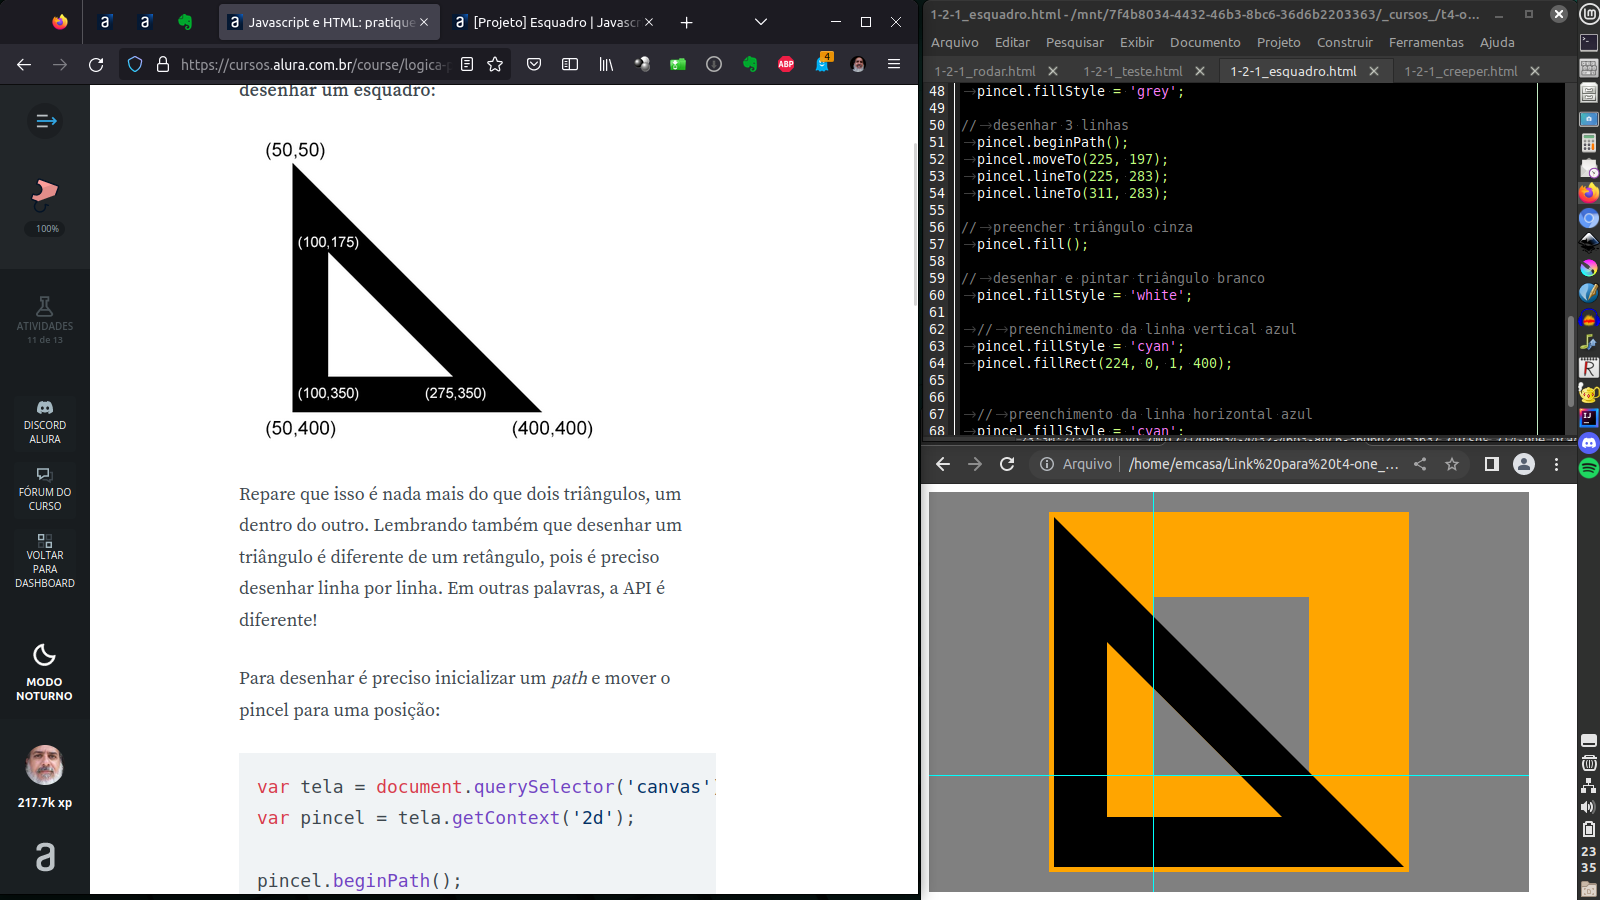Go back in the Firefox window

pos(24,64)
